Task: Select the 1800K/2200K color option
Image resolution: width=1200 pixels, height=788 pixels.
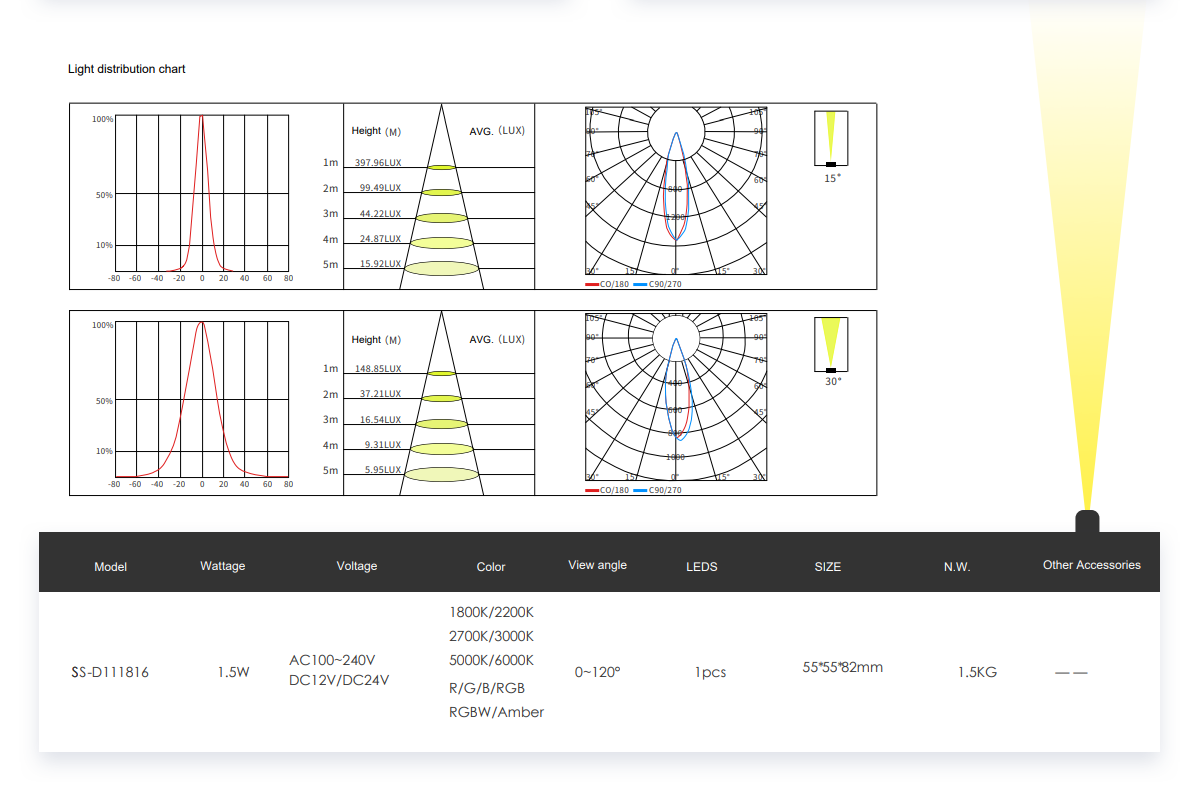Action: pos(491,612)
